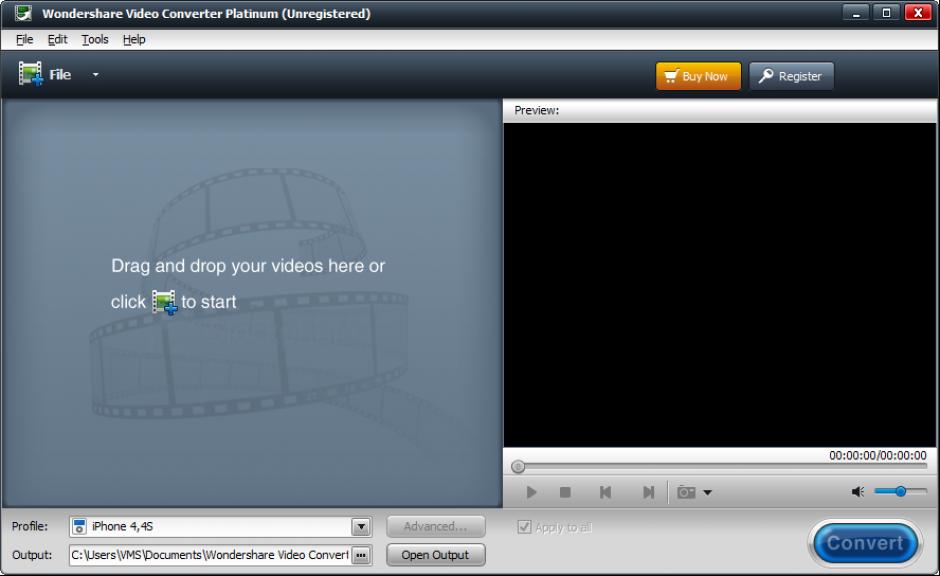
Task: Open the Profile dropdown list
Action: click(361, 527)
